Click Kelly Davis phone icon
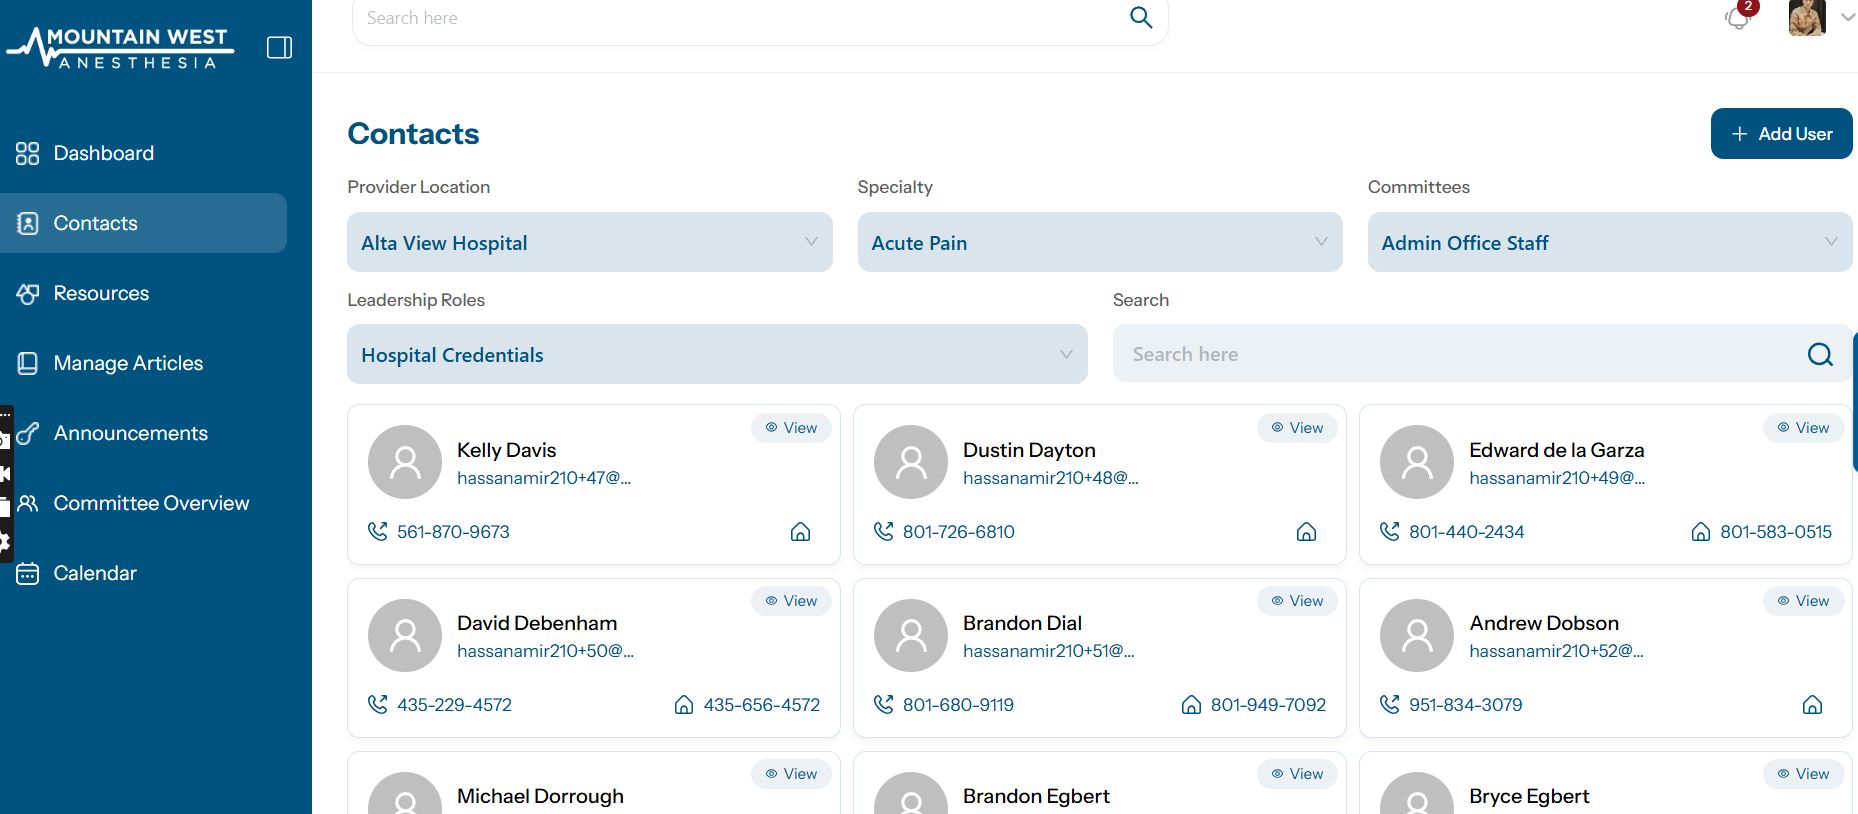The image size is (1858, 814). (378, 532)
